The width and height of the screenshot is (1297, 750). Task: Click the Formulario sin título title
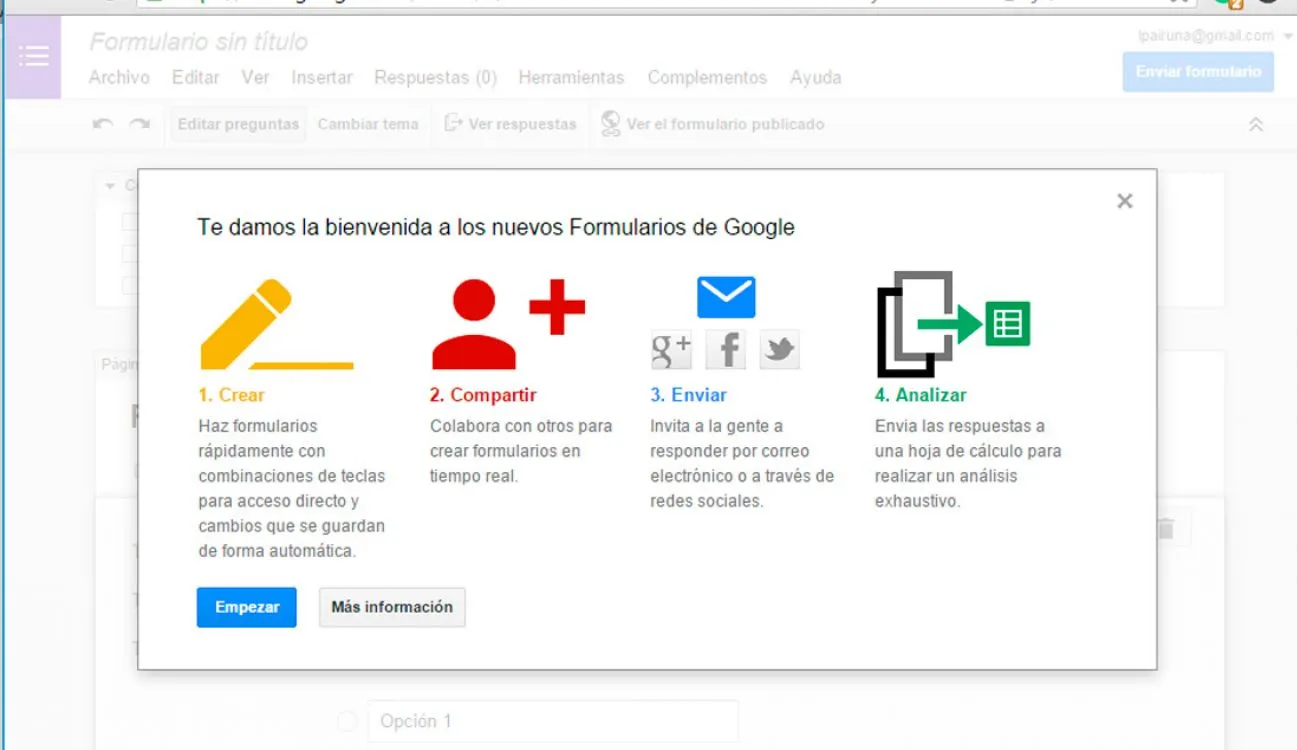tap(199, 42)
